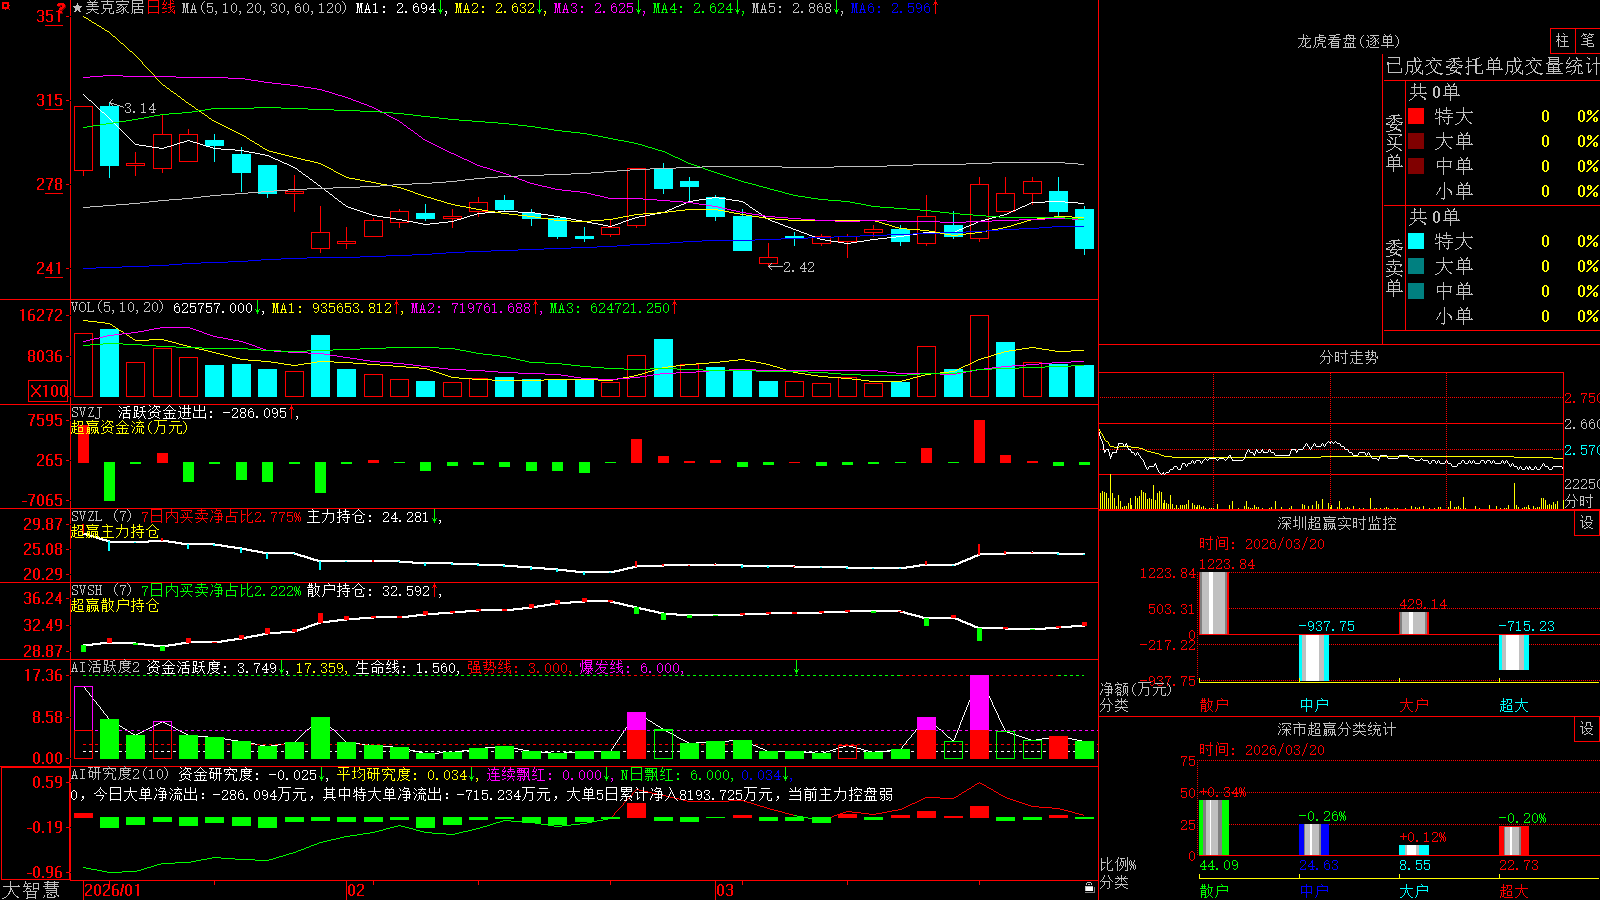Click the 02 month marker on timeline
Screen dimensions: 1600x900
coord(356,890)
